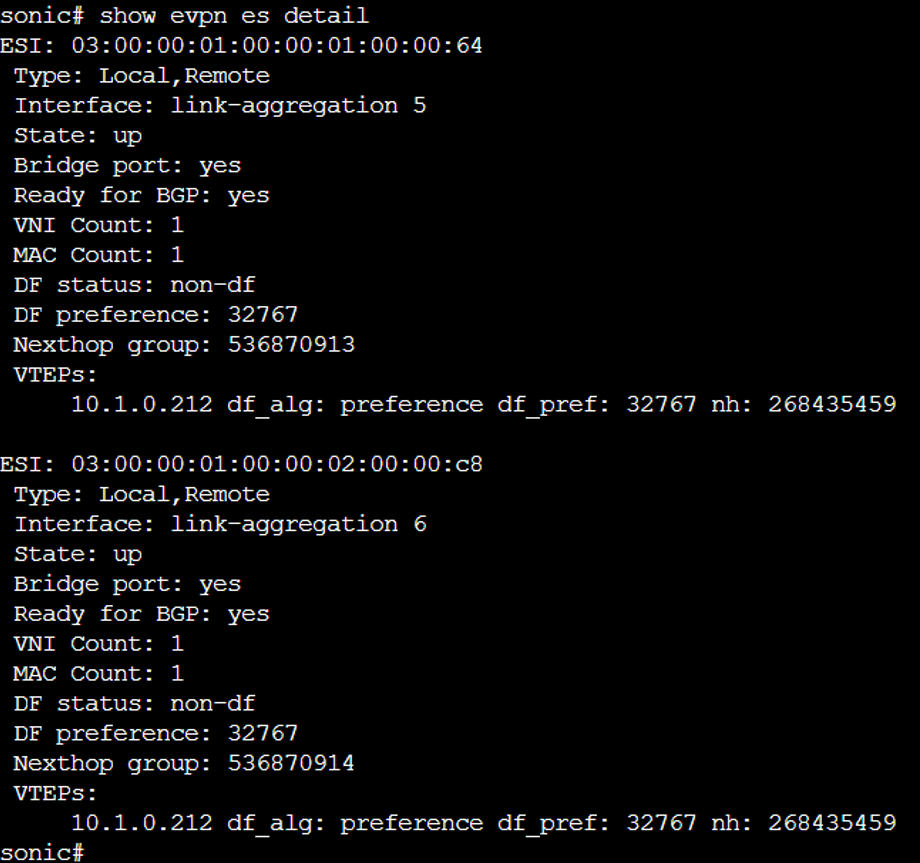Click "Type: Local,Remote" under the link-aggregation 6 ESI
This screenshot has height=863, width=920.
(141, 494)
